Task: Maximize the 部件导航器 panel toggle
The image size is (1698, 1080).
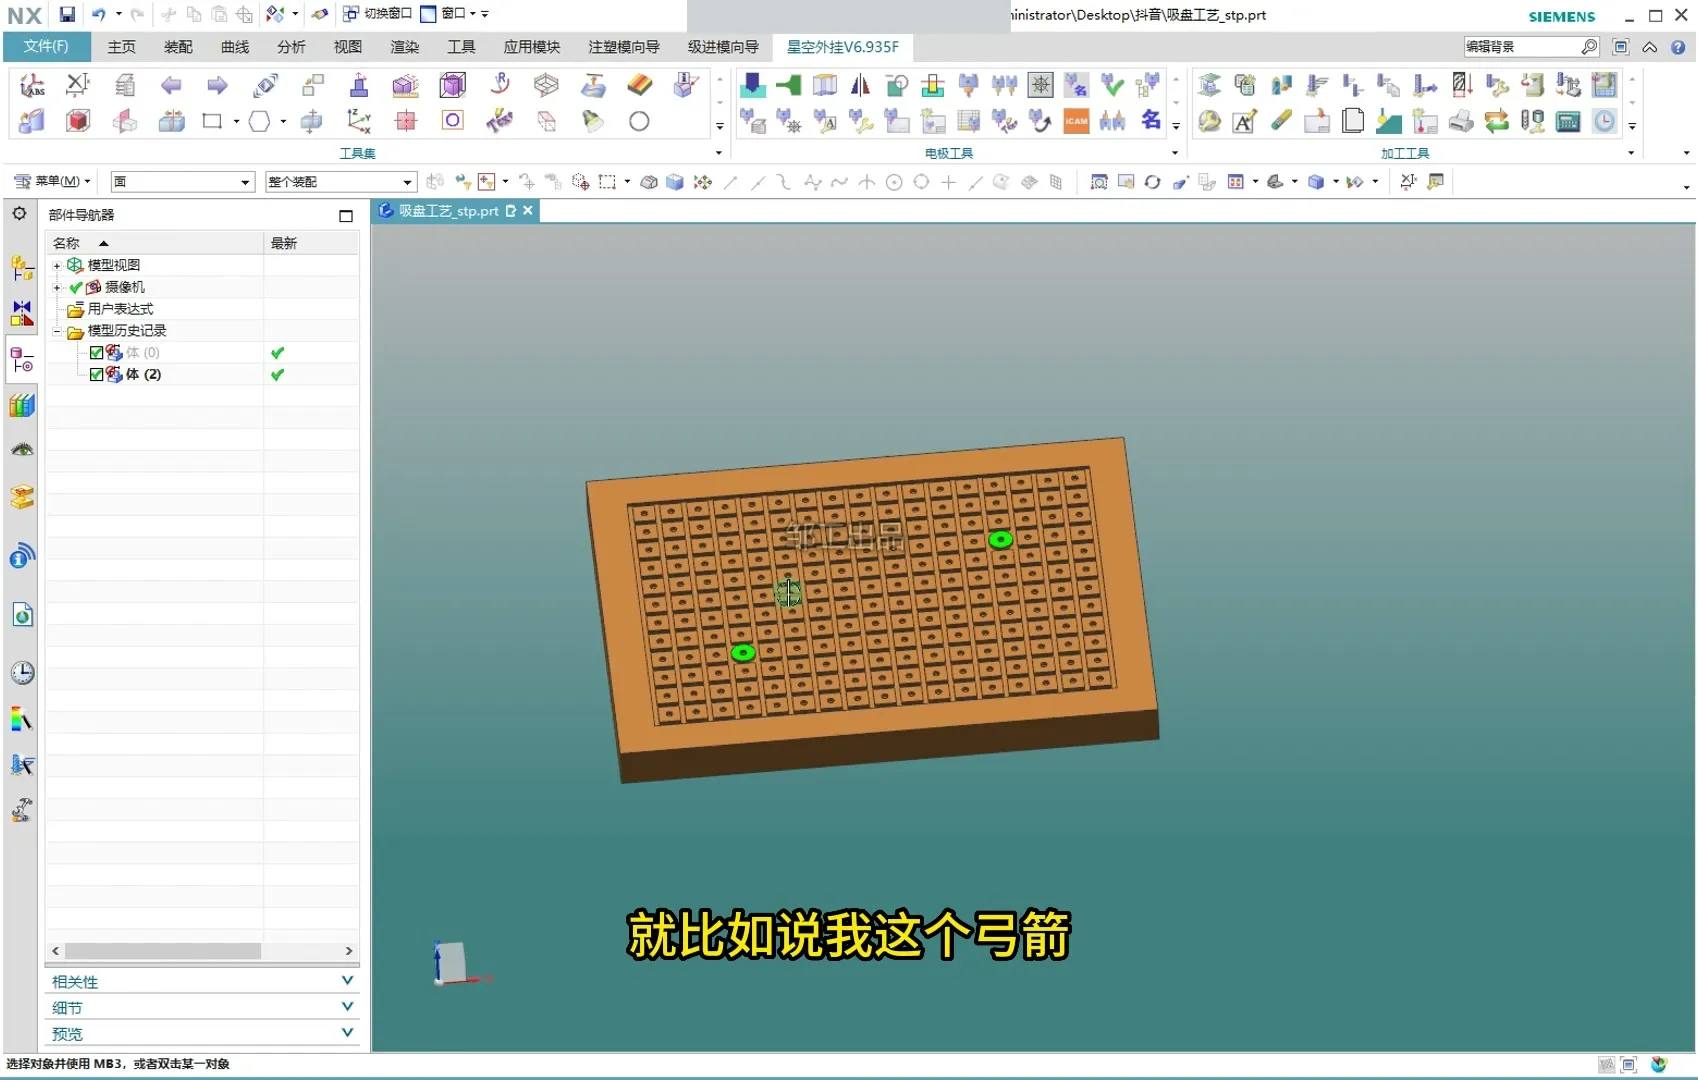Action: (346, 216)
